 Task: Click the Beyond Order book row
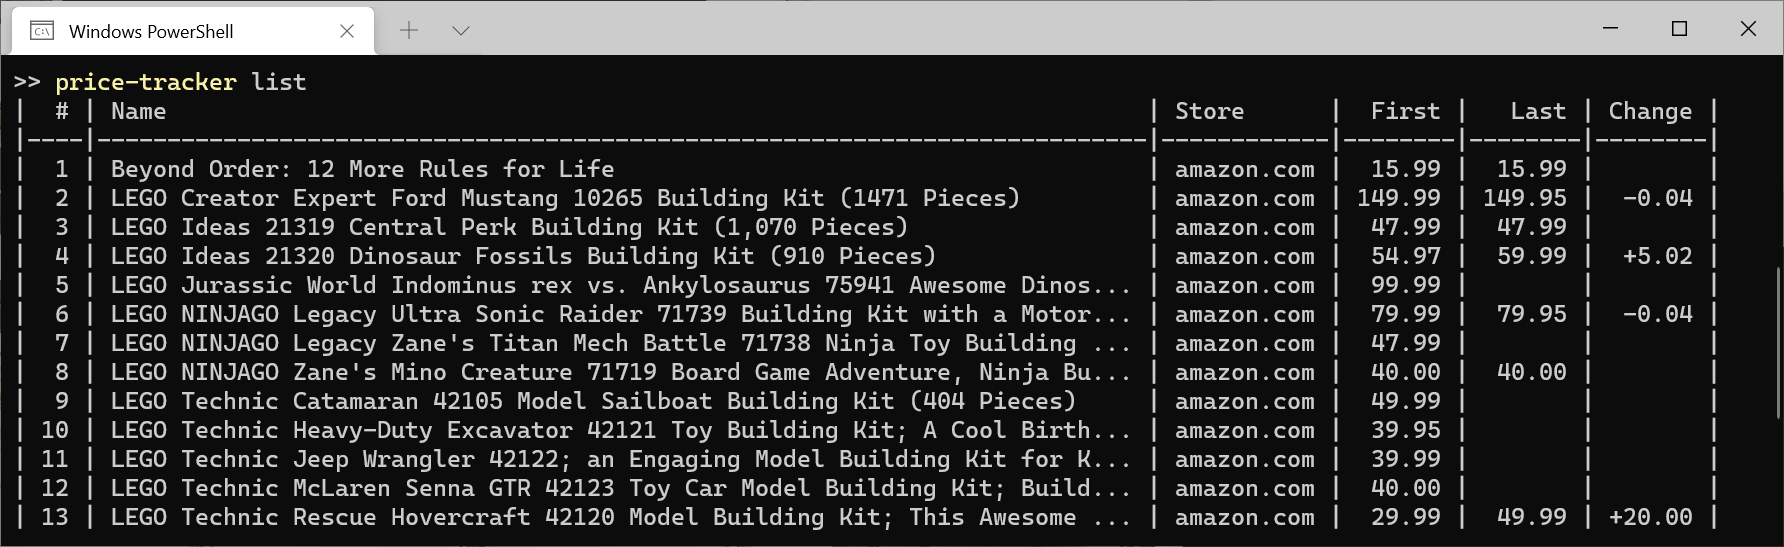coord(362,169)
